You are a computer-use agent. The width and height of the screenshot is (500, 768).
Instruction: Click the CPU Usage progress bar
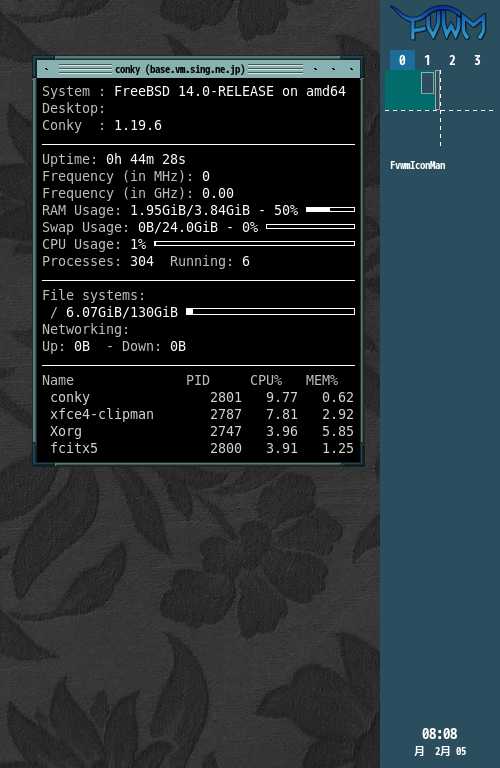254,243
